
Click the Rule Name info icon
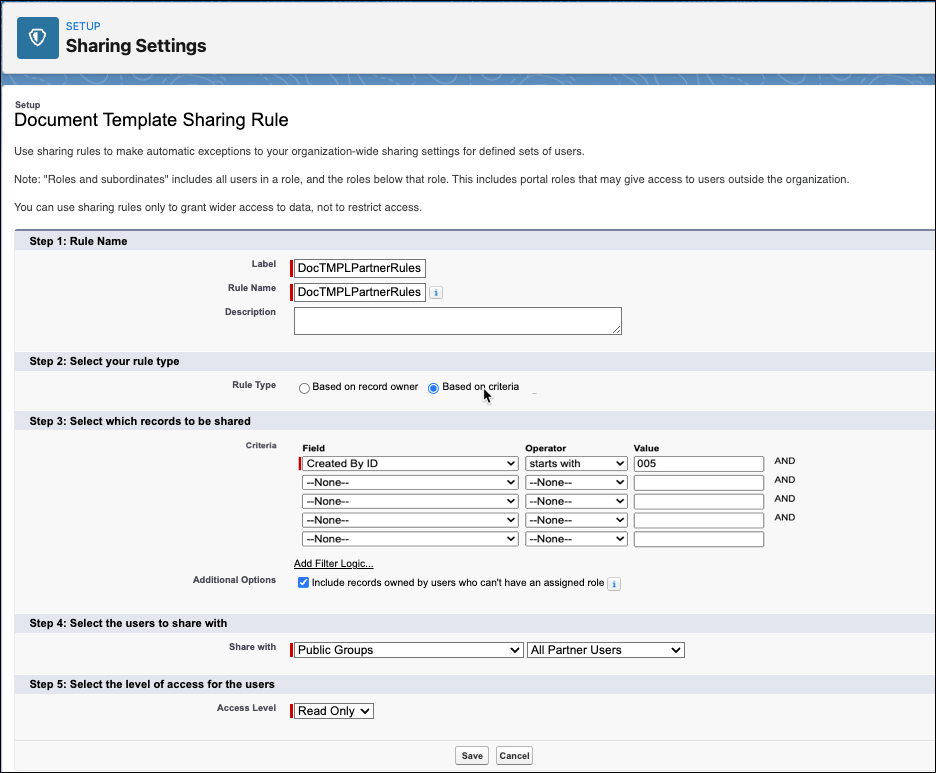click(436, 292)
